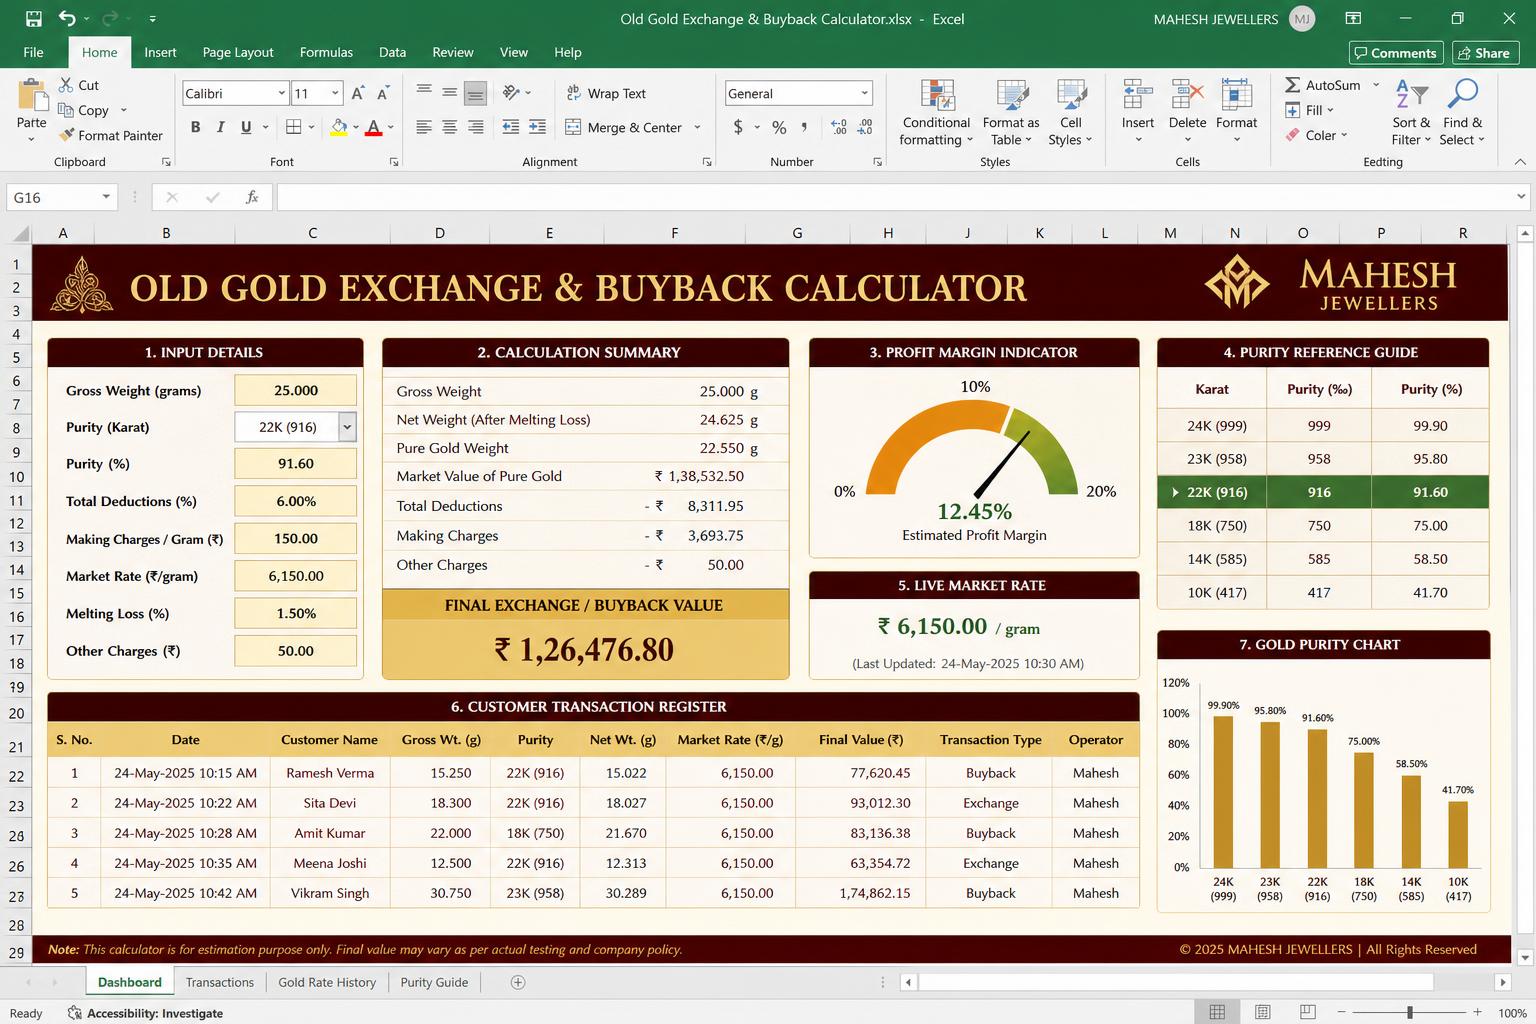Switch to the Insert ribbon tab

click(160, 52)
